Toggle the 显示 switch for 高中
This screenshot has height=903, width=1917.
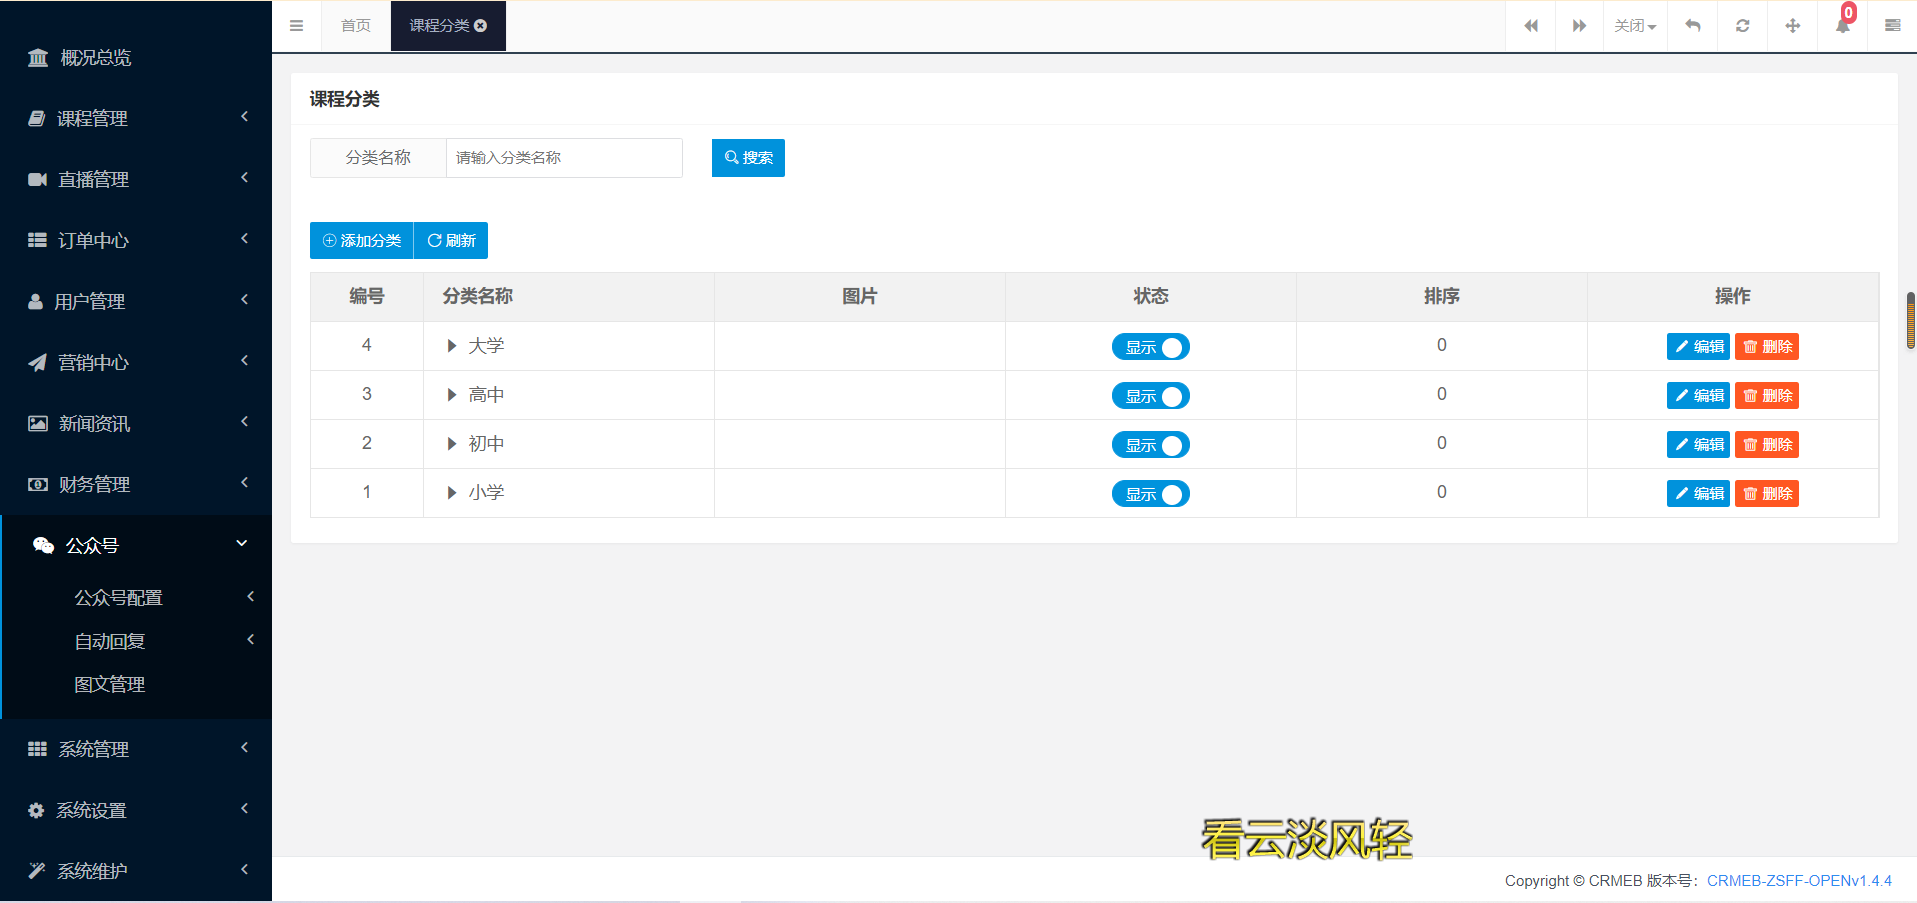tap(1150, 396)
